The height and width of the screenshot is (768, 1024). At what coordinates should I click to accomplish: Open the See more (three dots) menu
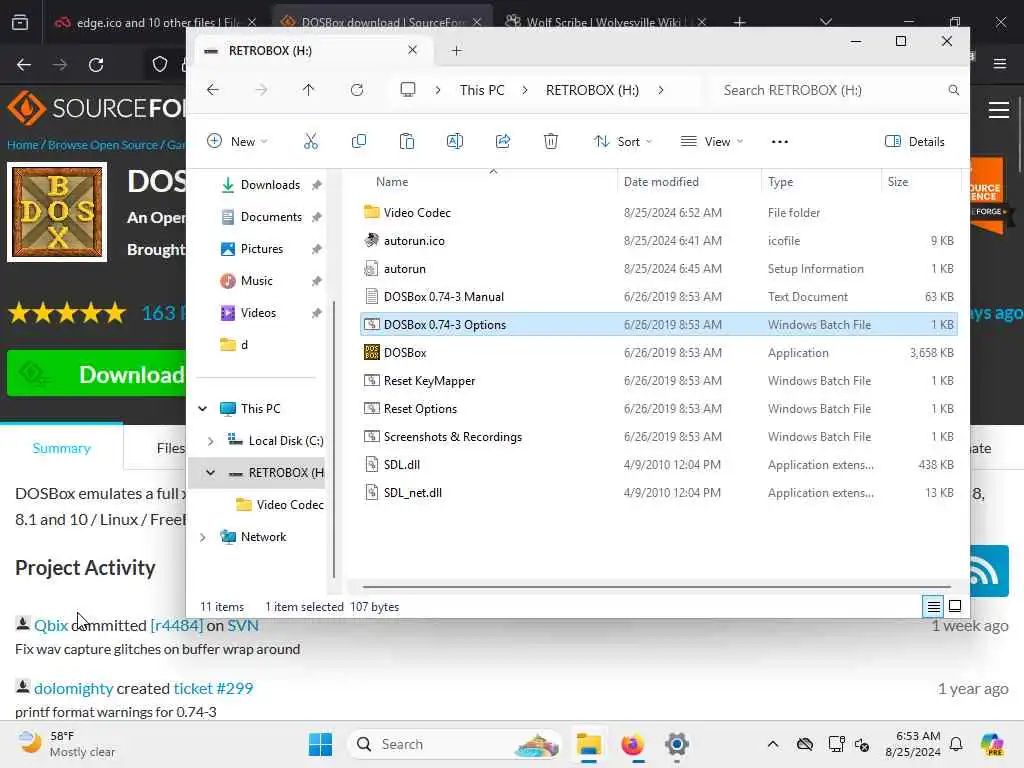point(780,142)
